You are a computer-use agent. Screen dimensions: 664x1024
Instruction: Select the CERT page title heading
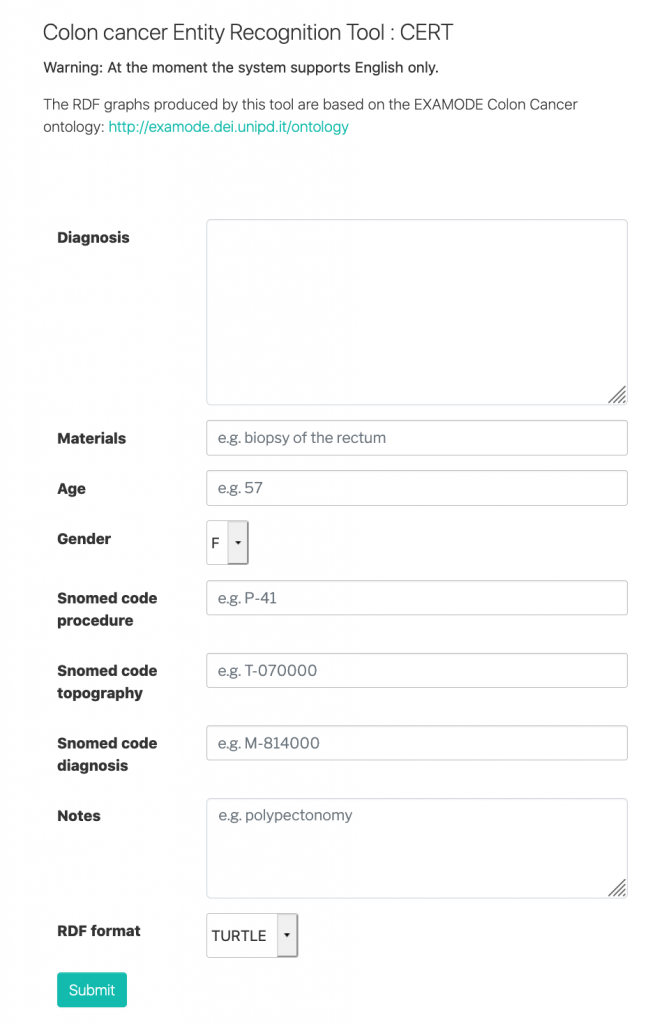[248, 33]
